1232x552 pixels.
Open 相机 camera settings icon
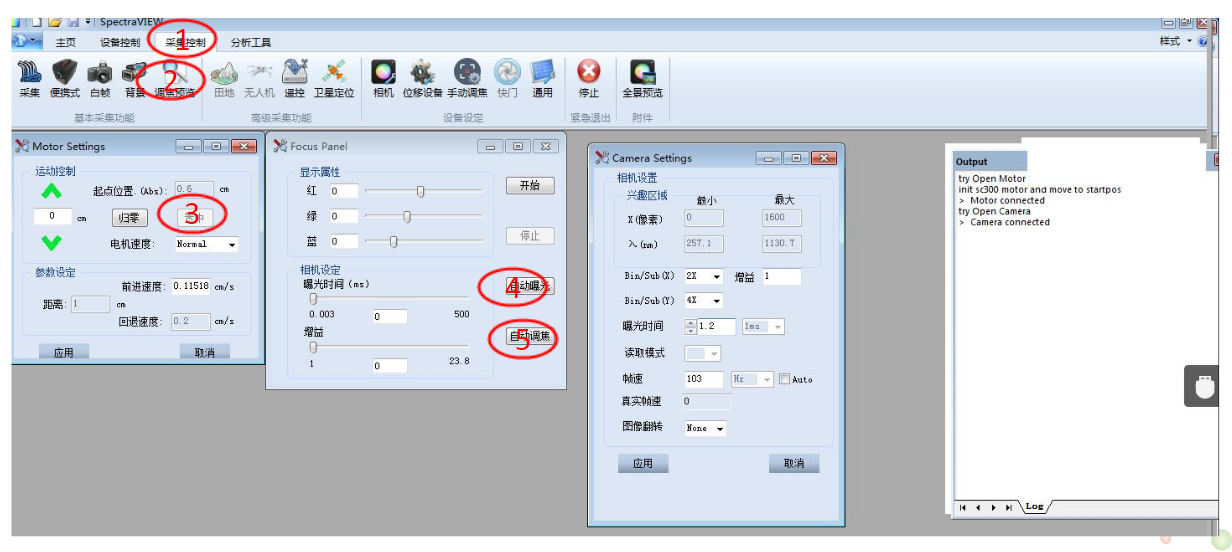tap(383, 75)
